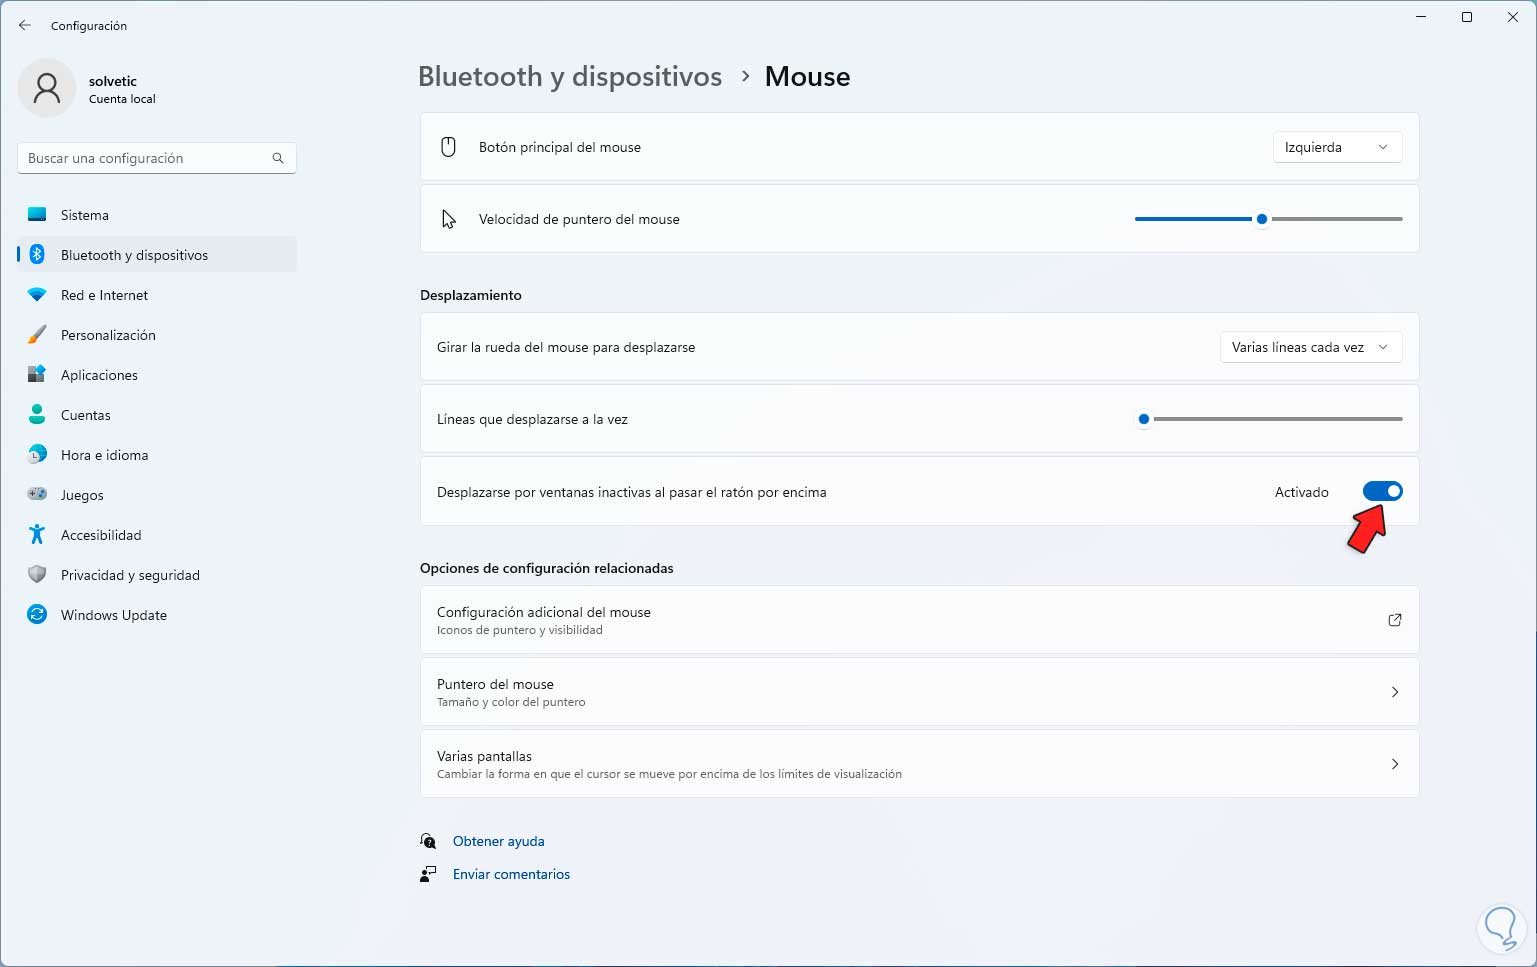
Task: Select Aplicaciones in the sidebar
Action: [99, 375]
